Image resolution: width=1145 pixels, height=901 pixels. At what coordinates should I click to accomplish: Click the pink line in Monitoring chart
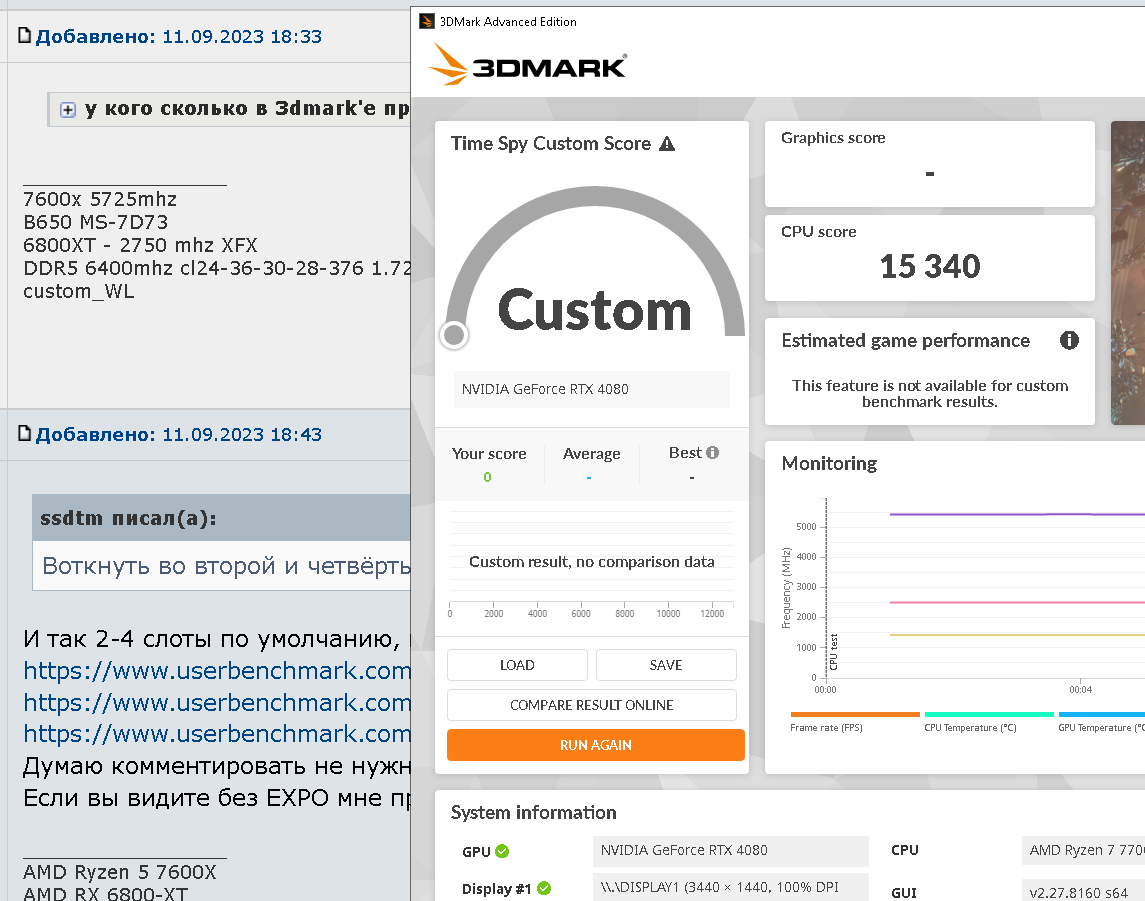[1016, 602]
